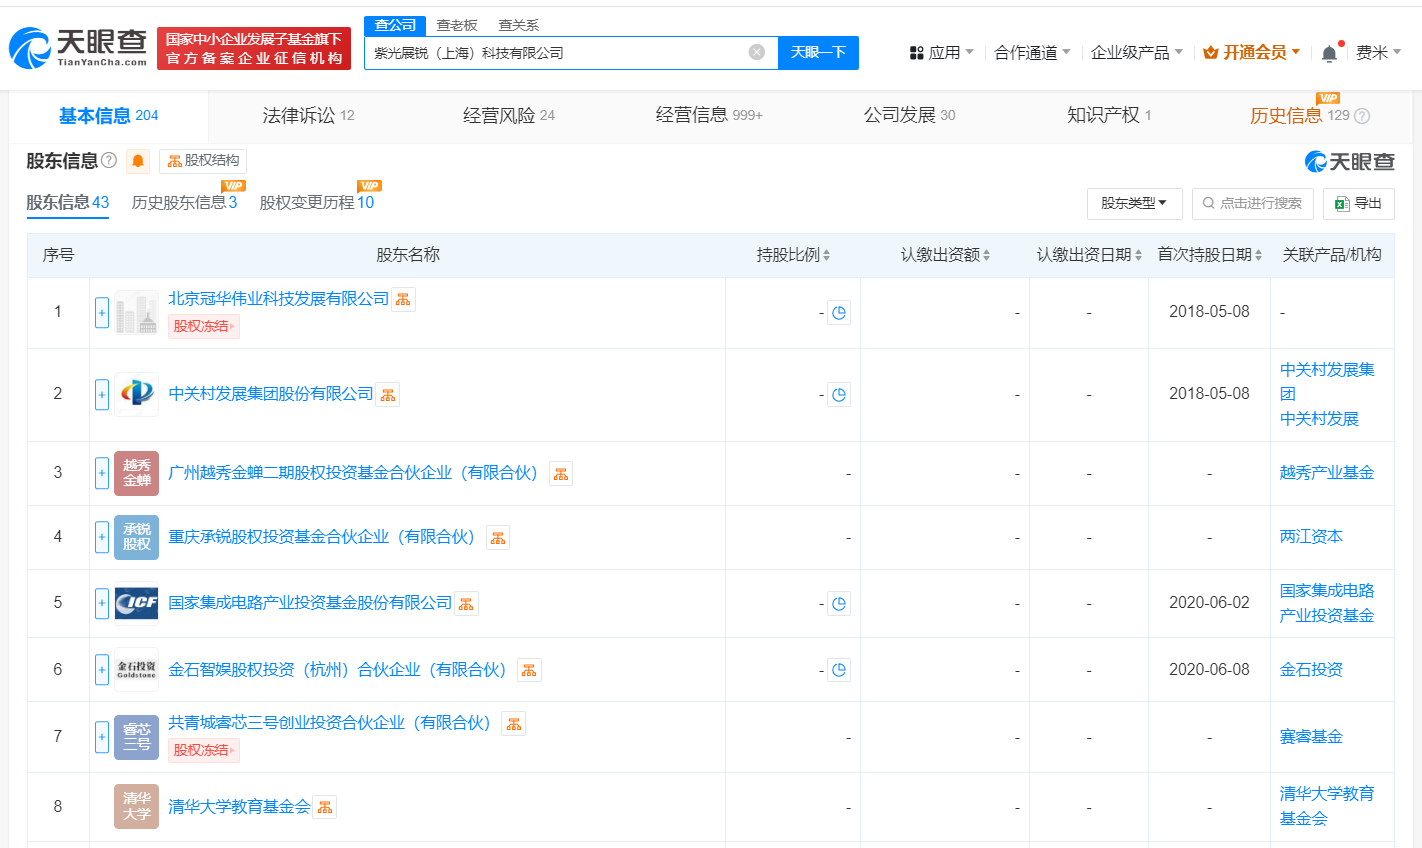Open help question mark next to 股东信息
The height and width of the screenshot is (848, 1422).
point(109,160)
